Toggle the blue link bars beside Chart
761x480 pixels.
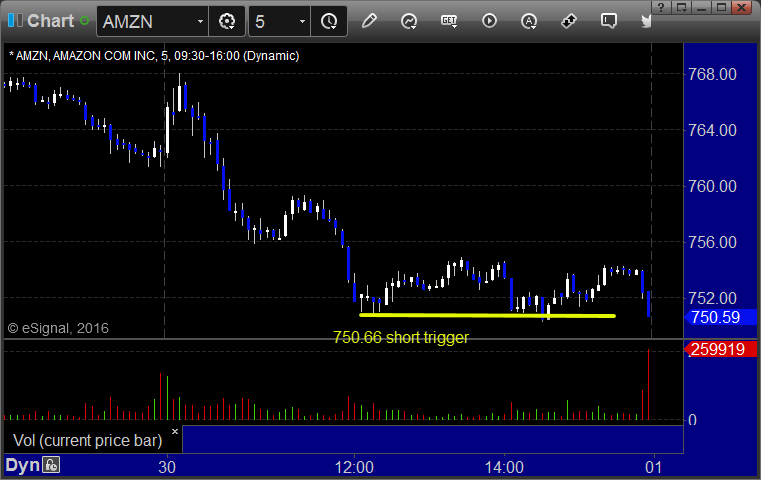coord(15,21)
